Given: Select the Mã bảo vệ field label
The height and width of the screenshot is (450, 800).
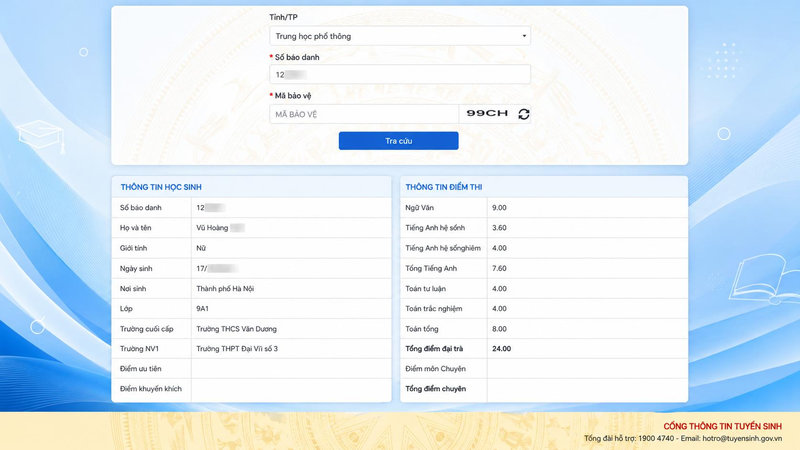Looking at the screenshot, I should tap(292, 95).
